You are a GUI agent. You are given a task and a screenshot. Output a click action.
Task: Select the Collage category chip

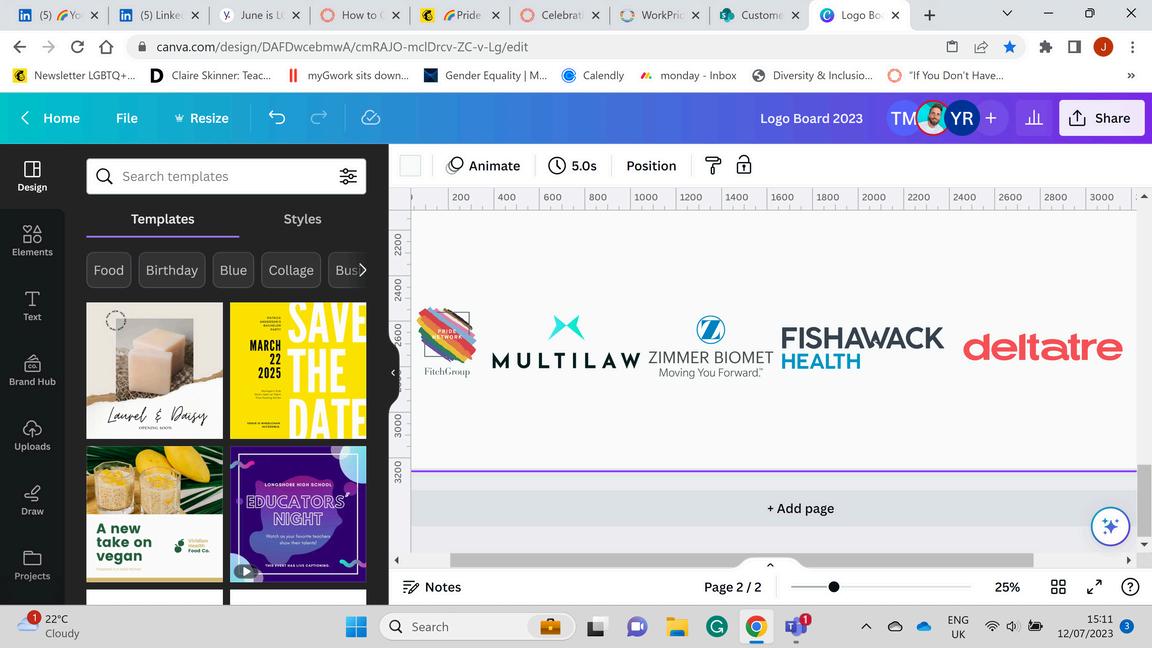(291, 270)
